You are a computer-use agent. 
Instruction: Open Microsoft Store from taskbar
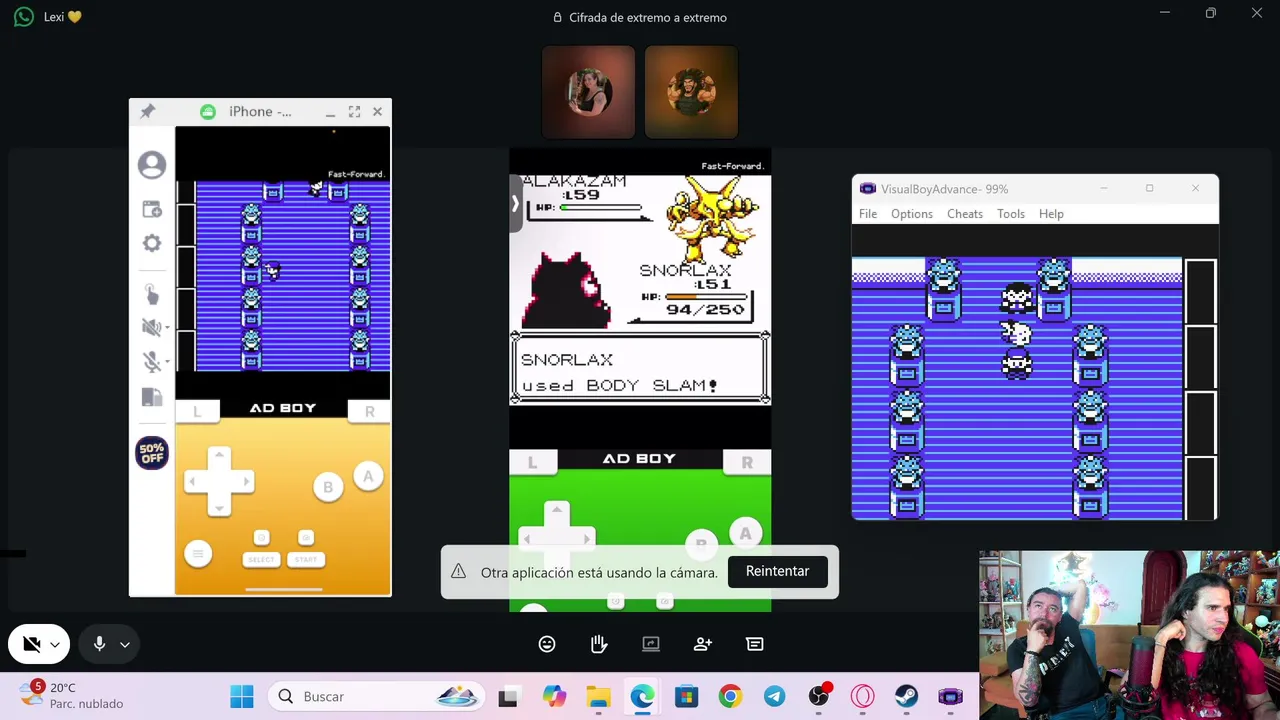(686, 697)
